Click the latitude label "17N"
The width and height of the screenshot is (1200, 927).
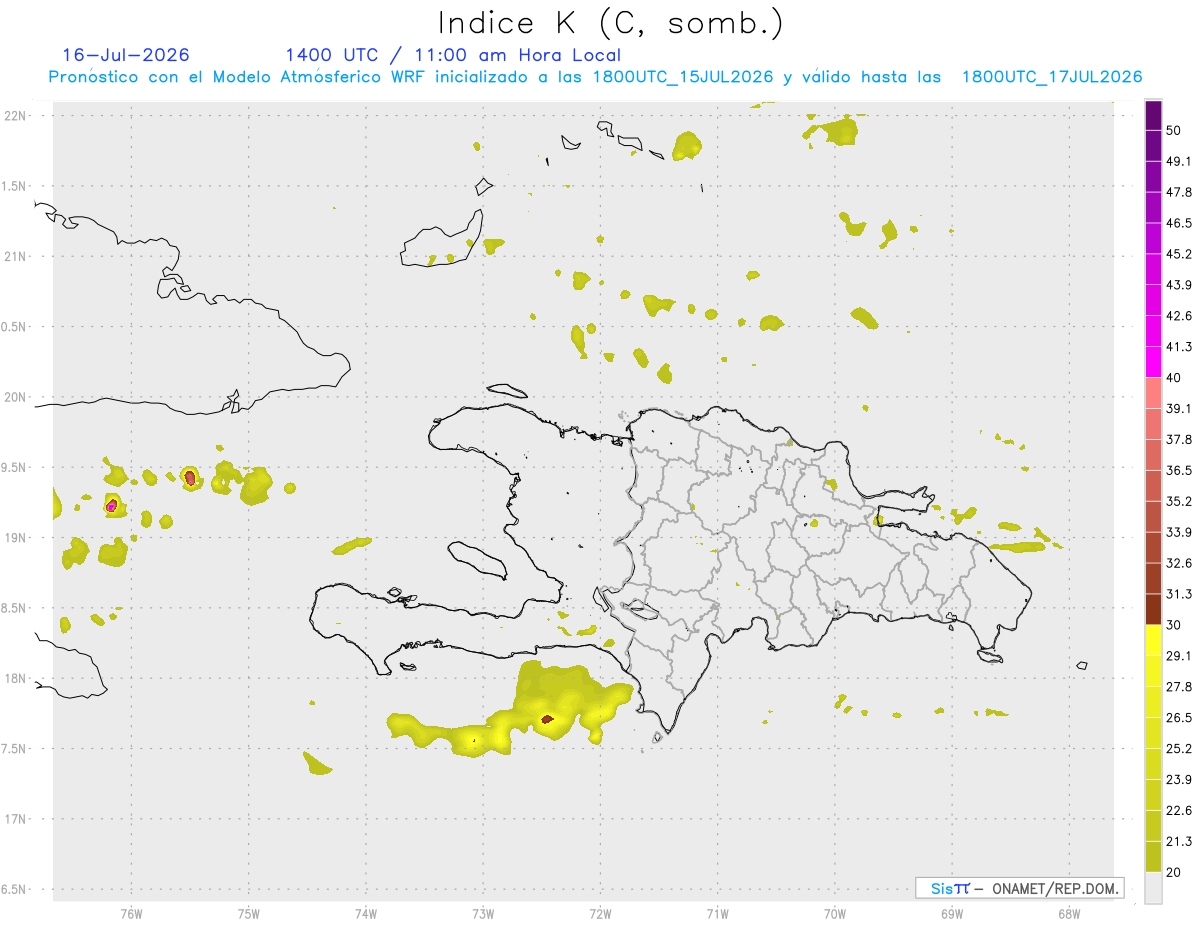(x=15, y=819)
